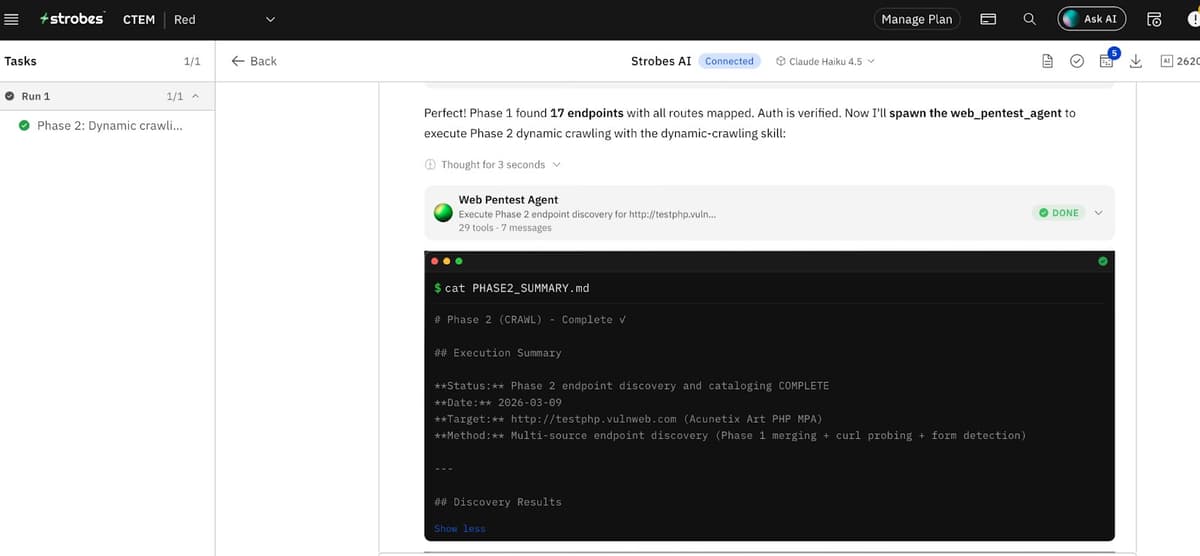The height and width of the screenshot is (556, 1200).
Task: Click the Strobes logo
Action: tap(71, 19)
